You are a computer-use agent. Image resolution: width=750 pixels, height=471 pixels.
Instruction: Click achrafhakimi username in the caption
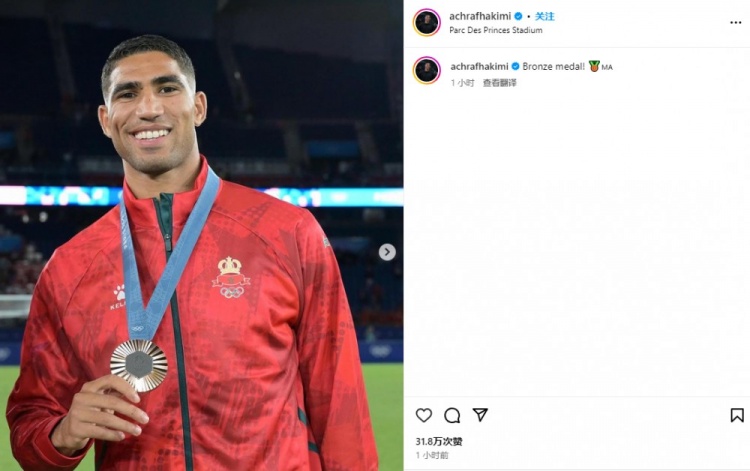point(479,66)
